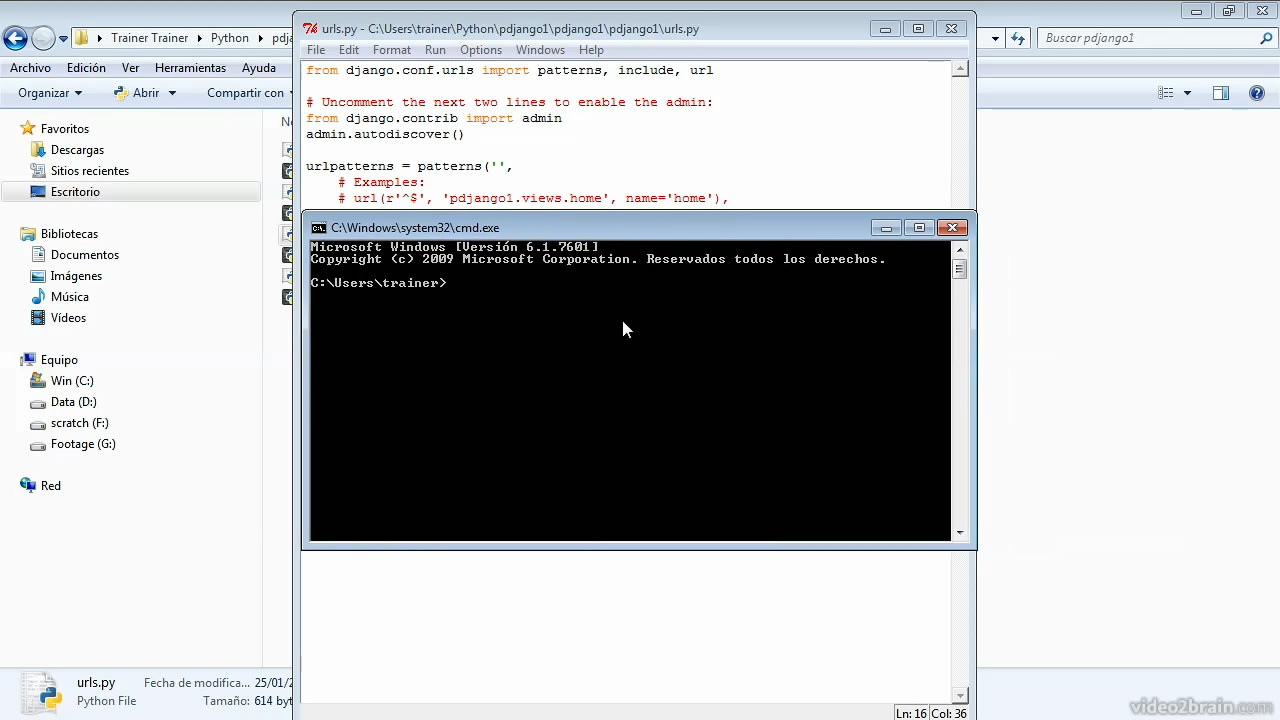Click Compartir con in Explorer toolbar
This screenshot has width=1280, height=720.
245,93
